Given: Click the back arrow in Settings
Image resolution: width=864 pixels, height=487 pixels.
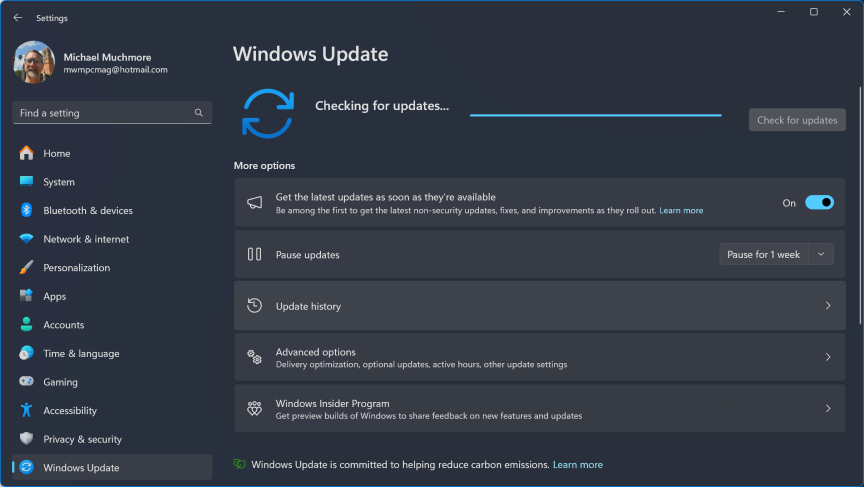Looking at the screenshot, I should pos(18,18).
